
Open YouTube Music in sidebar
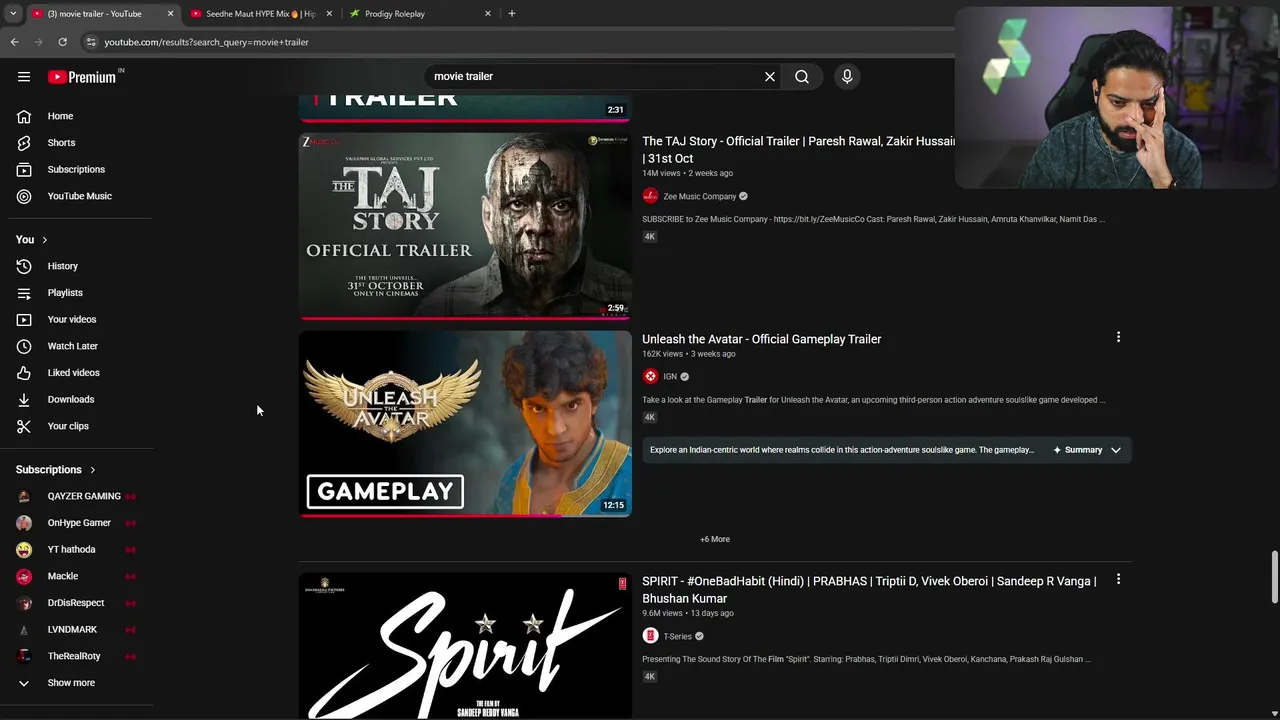(80, 196)
